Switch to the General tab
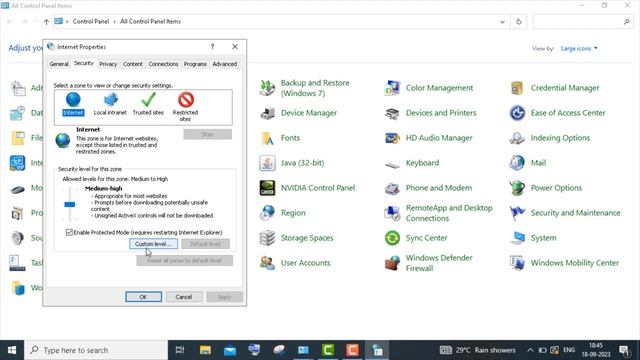This screenshot has height=360, width=640. [59, 64]
